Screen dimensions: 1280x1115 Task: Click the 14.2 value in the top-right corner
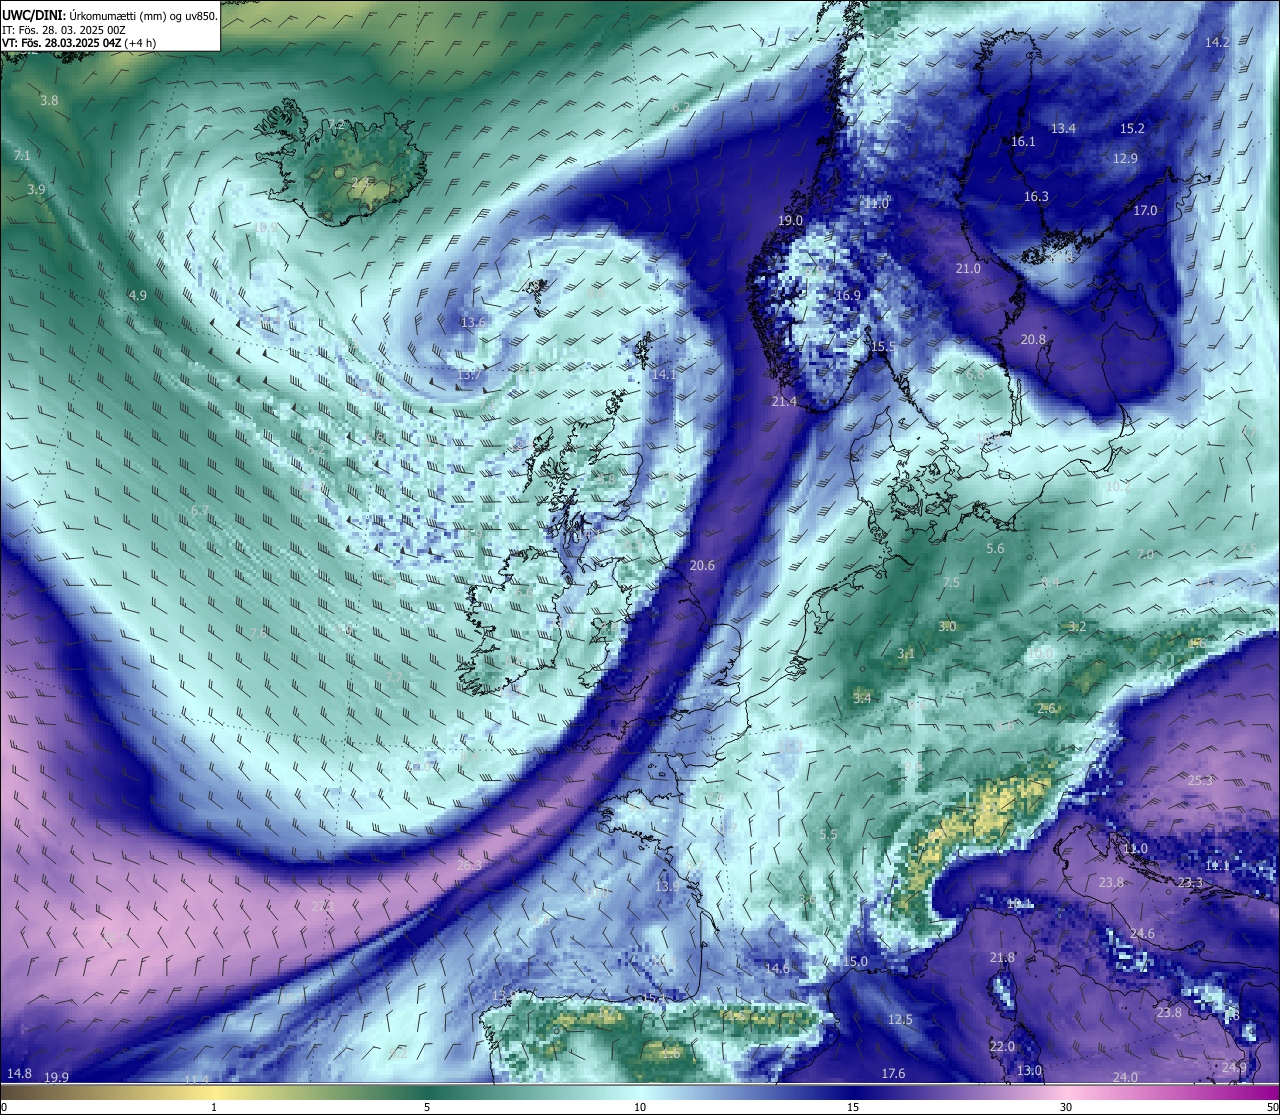pyautogui.click(x=1217, y=42)
